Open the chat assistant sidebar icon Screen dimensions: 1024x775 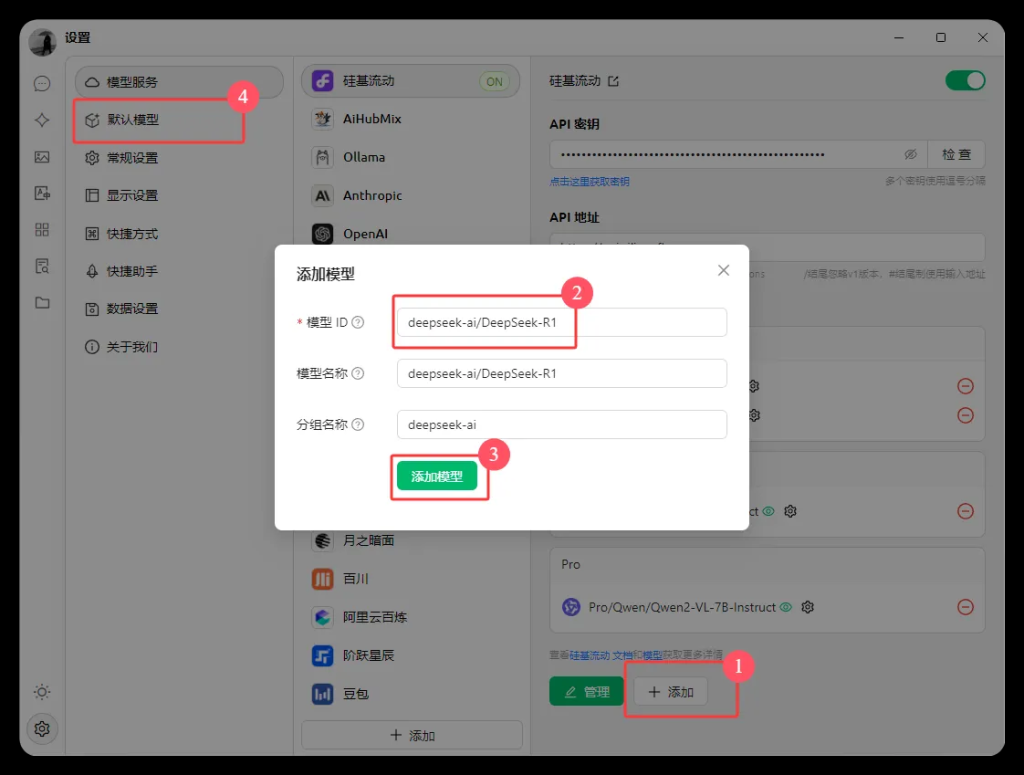pyautogui.click(x=42, y=84)
